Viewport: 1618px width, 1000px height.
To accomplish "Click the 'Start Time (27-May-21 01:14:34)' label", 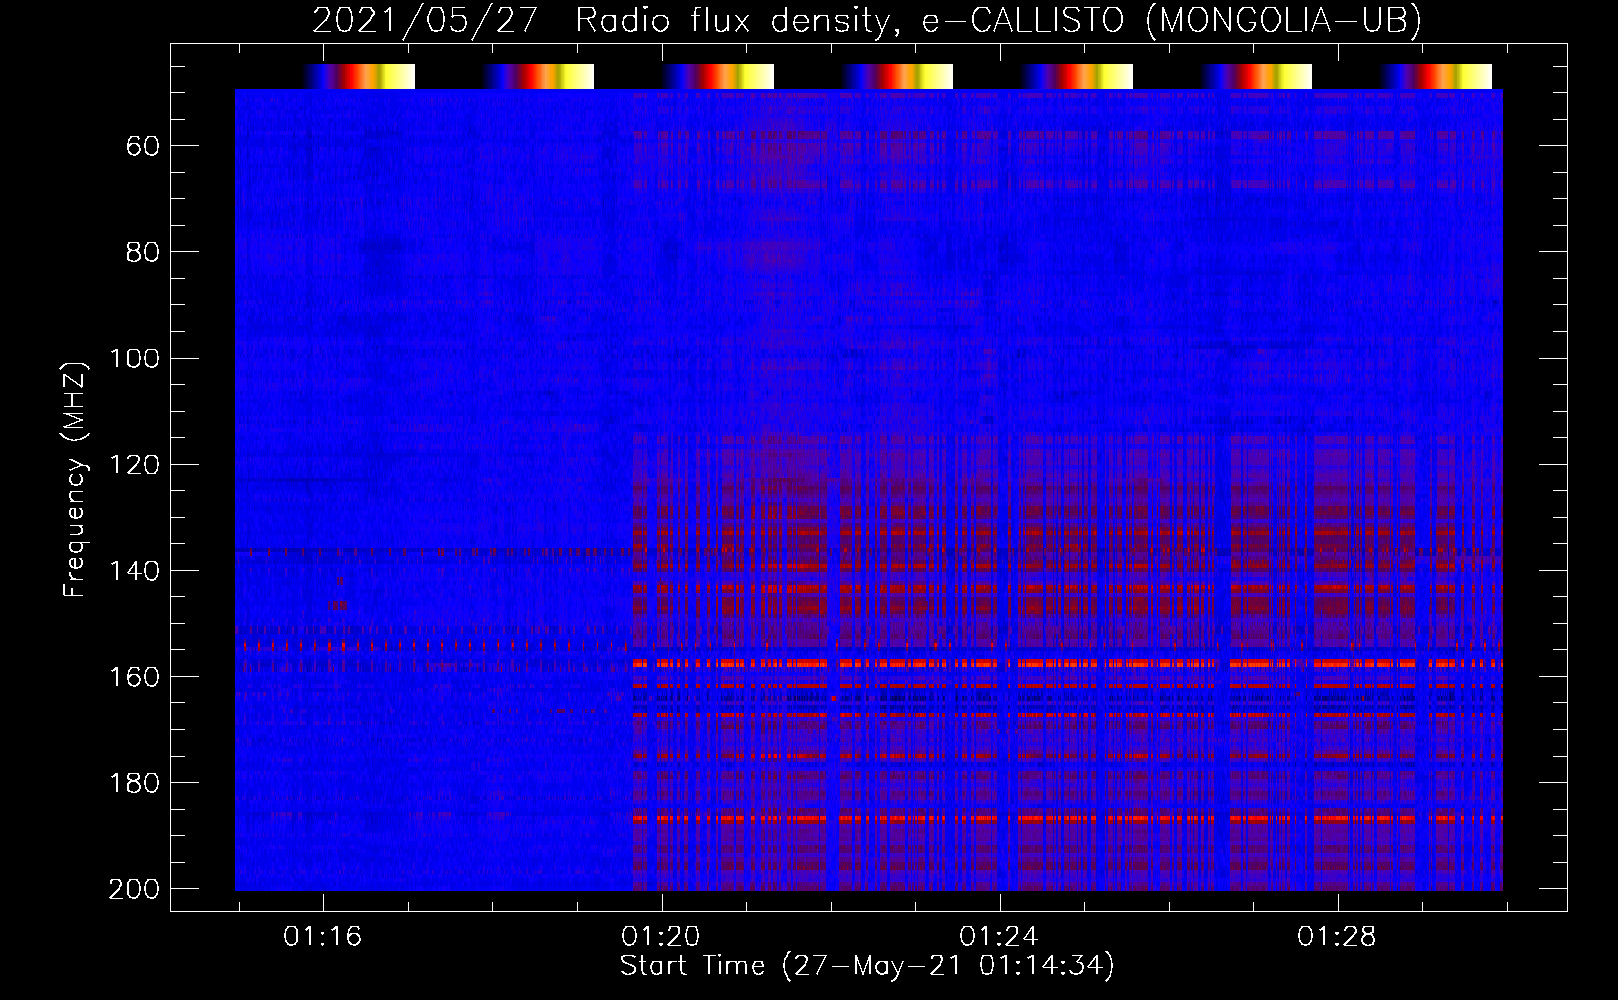I will point(867,966).
